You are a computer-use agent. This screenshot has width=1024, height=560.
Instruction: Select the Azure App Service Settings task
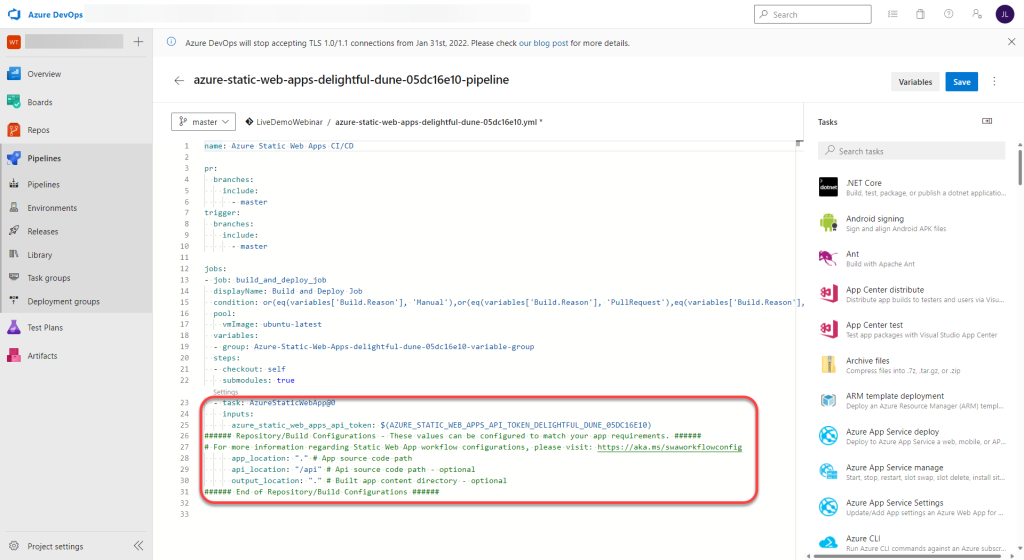point(912,507)
